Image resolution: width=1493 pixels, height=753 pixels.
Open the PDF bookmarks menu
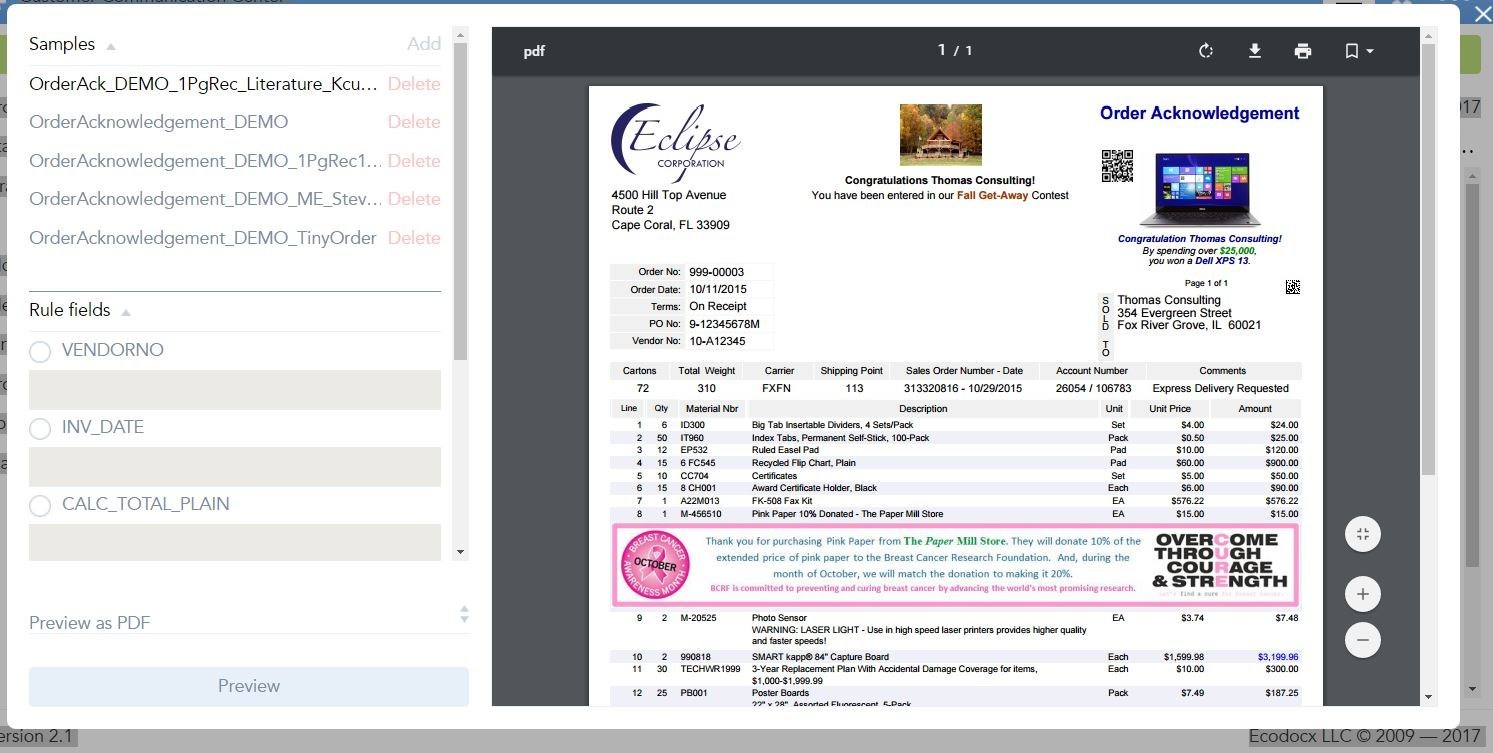[x=1358, y=51]
